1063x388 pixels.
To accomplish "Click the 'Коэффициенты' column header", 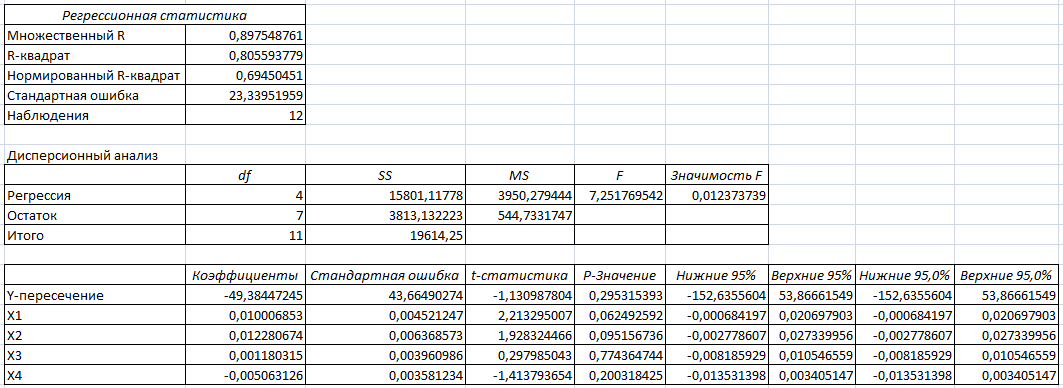I will point(245,275).
